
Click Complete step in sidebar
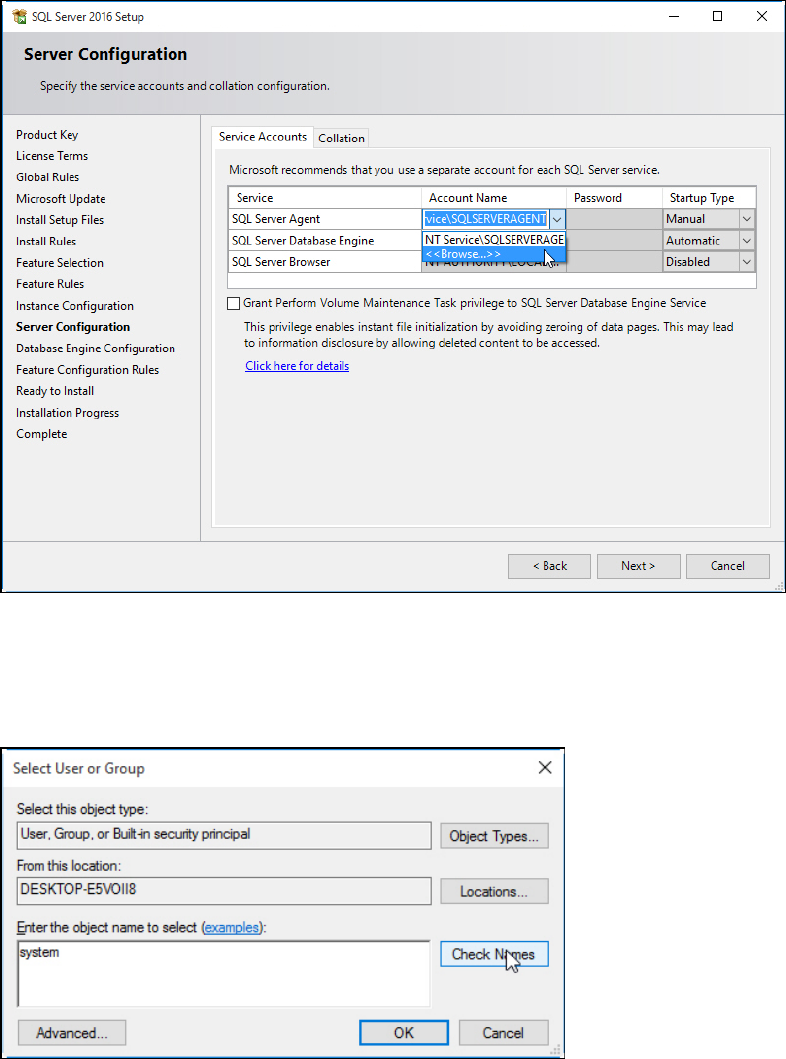(x=42, y=434)
